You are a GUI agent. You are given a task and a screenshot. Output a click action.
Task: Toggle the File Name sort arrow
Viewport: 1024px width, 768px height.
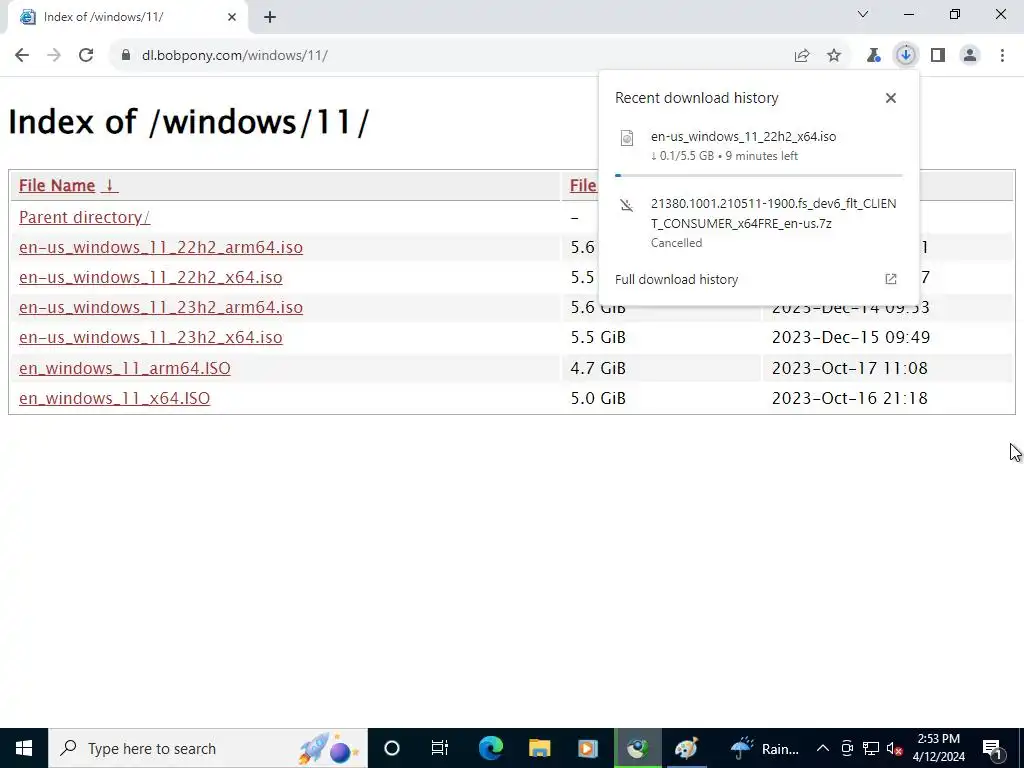[110, 185]
